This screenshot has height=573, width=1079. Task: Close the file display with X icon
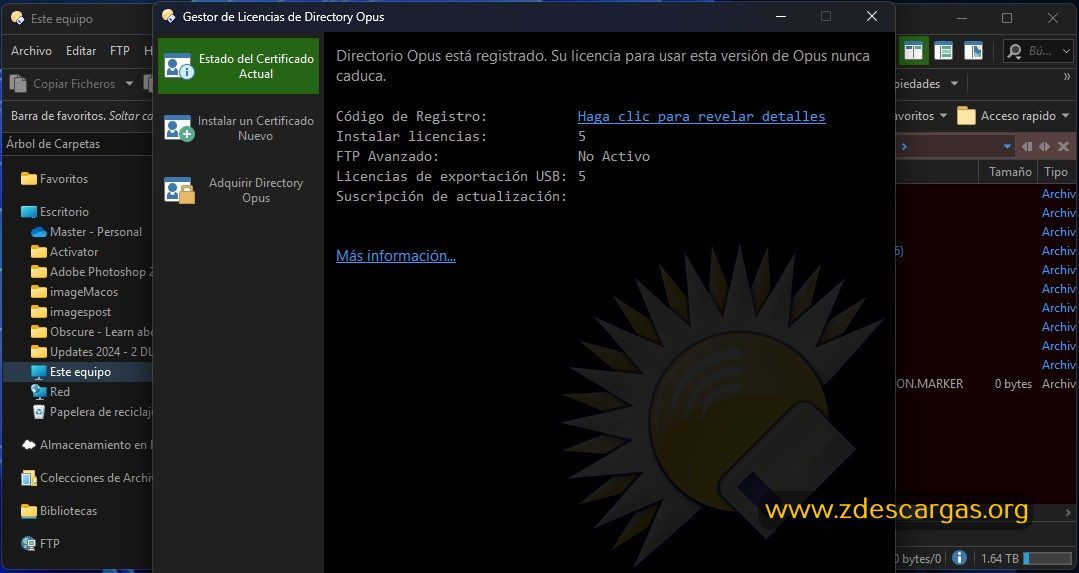point(1063,147)
